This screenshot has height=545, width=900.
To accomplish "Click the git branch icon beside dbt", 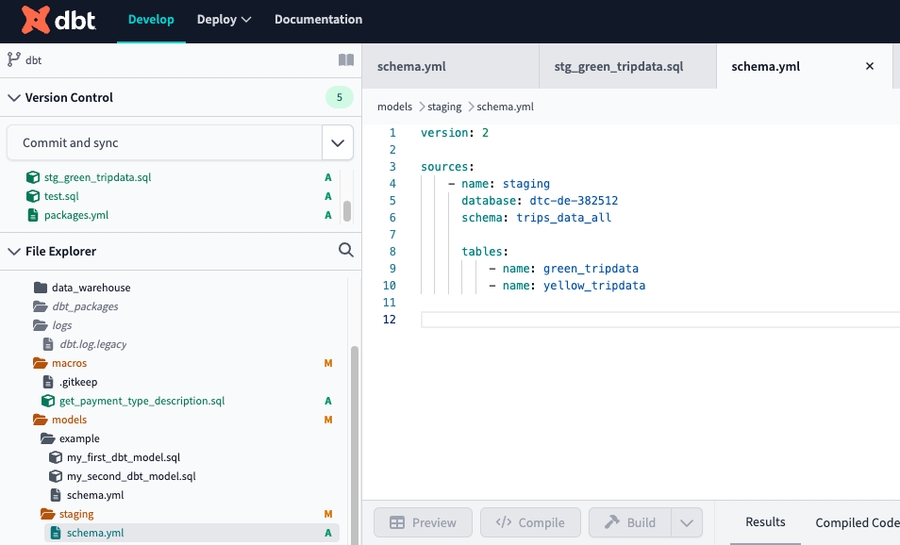I will click(14, 60).
